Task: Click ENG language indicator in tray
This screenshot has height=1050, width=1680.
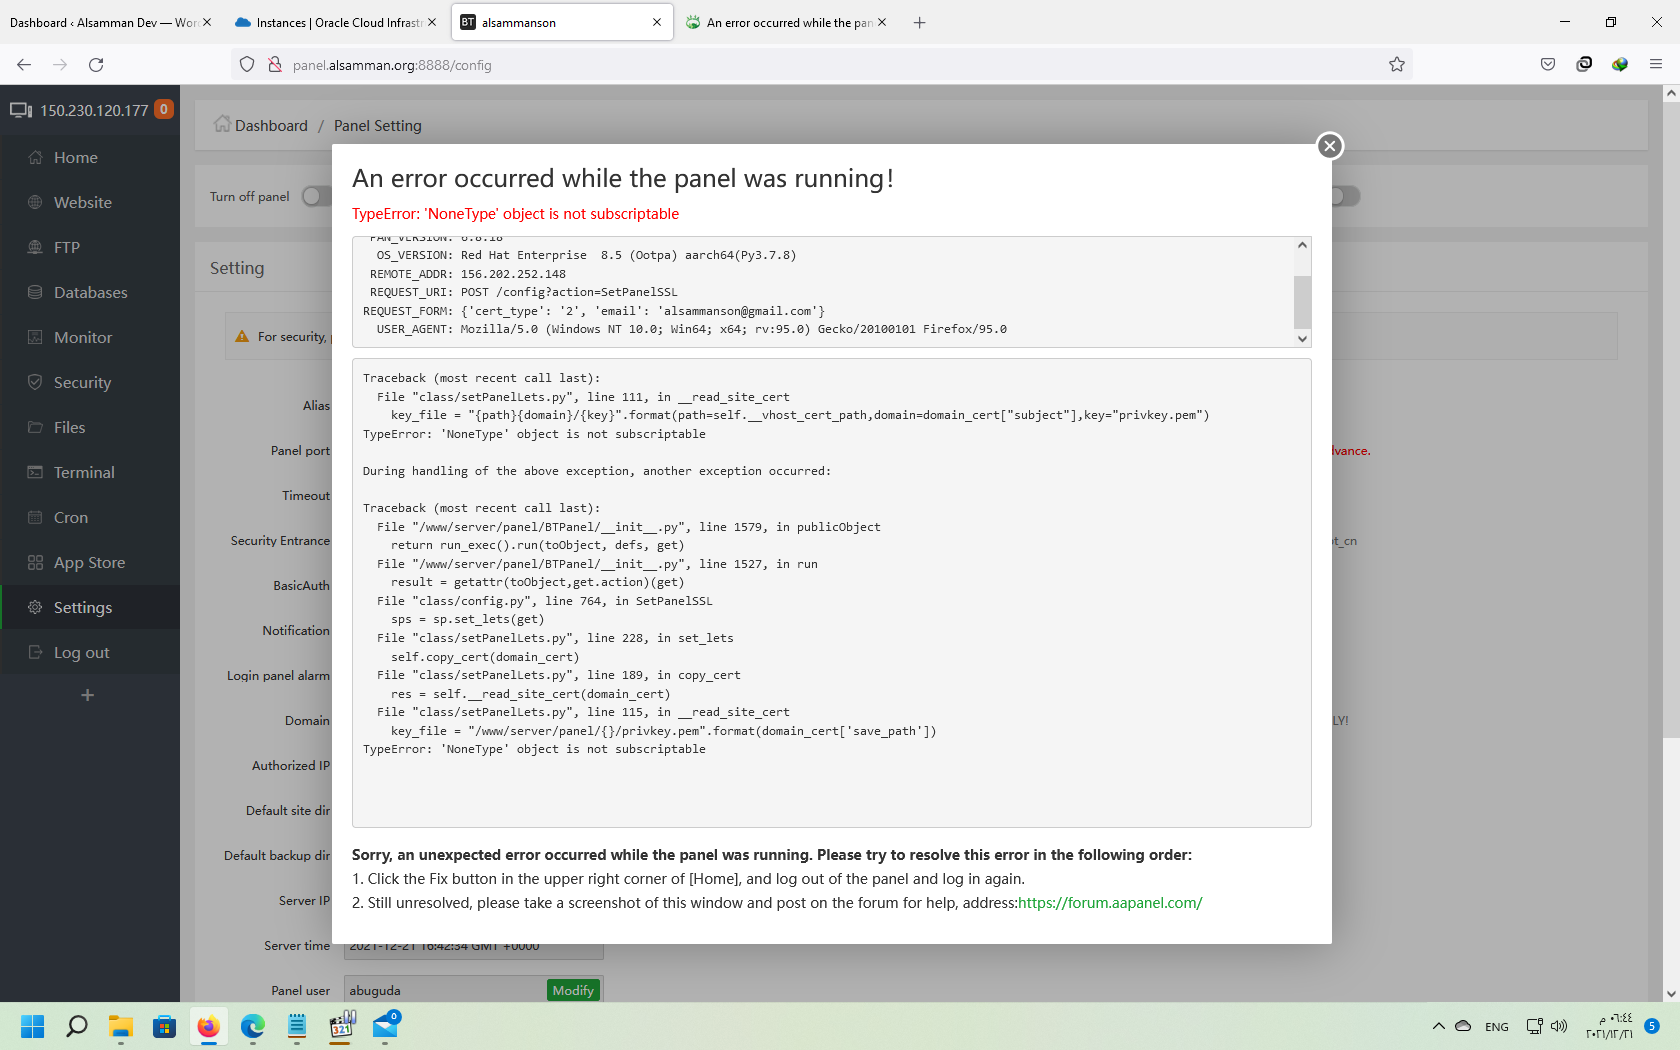Action: coord(1497,1027)
